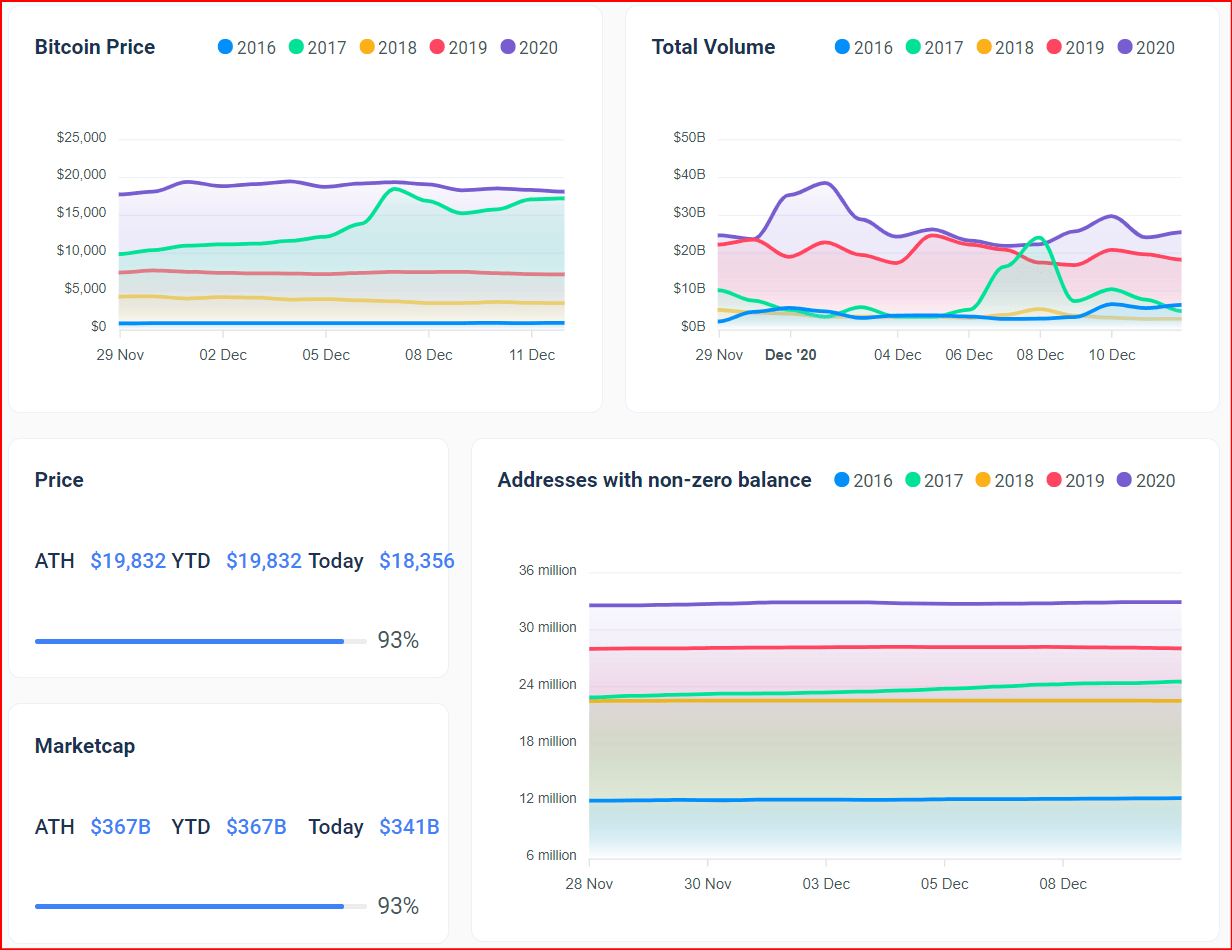
Task: Click 2018 legend dot in Addresses chart
Action: pos(983,480)
